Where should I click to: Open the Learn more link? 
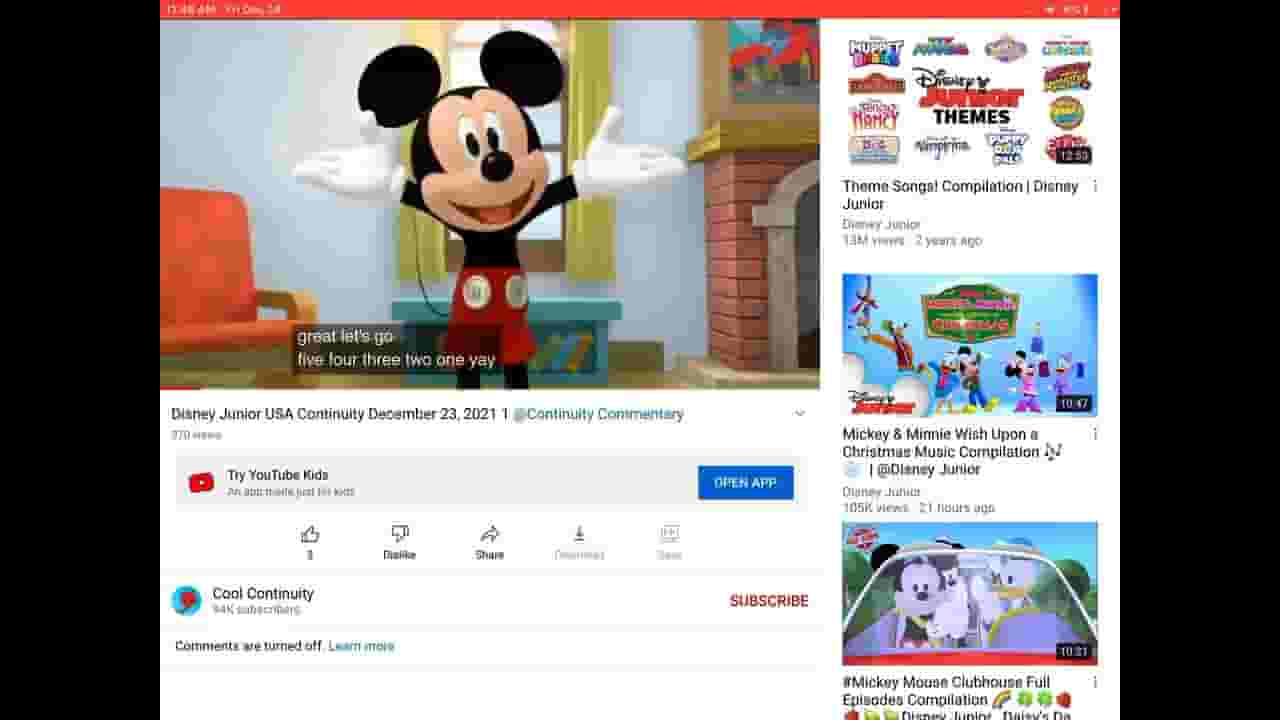point(361,646)
